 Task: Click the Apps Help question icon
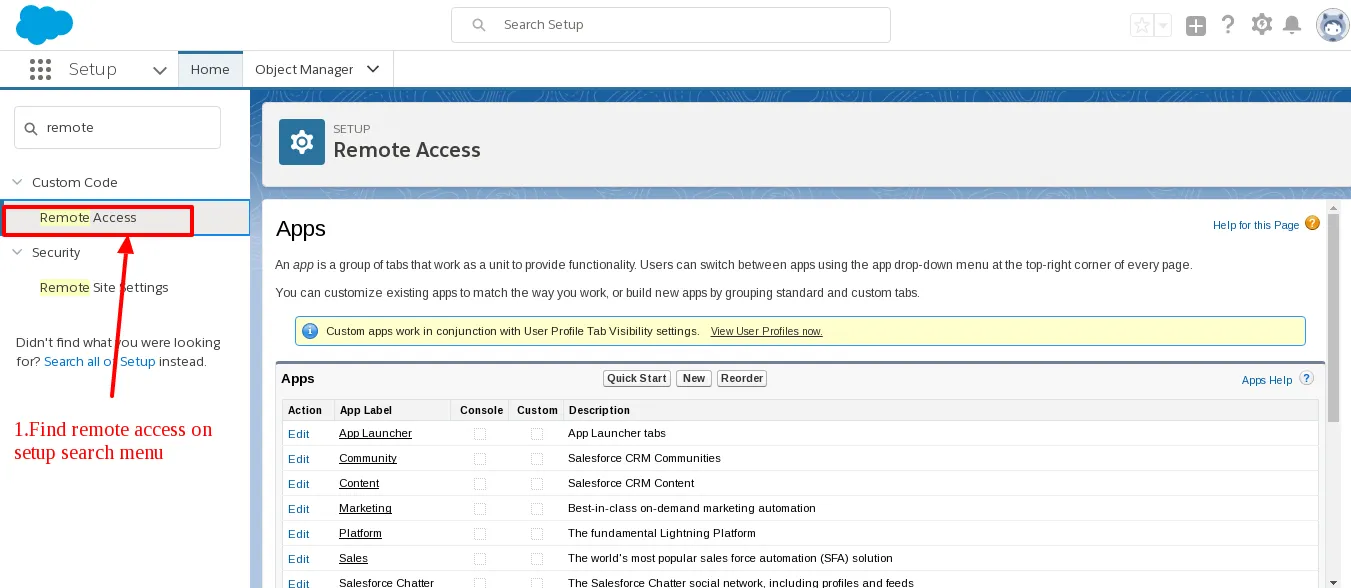pos(1306,379)
